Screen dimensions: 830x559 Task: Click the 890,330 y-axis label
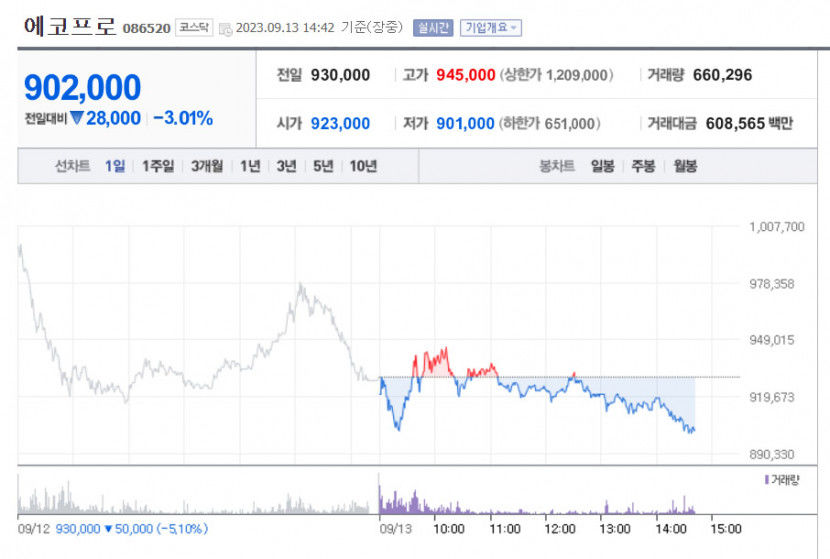tap(772, 454)
